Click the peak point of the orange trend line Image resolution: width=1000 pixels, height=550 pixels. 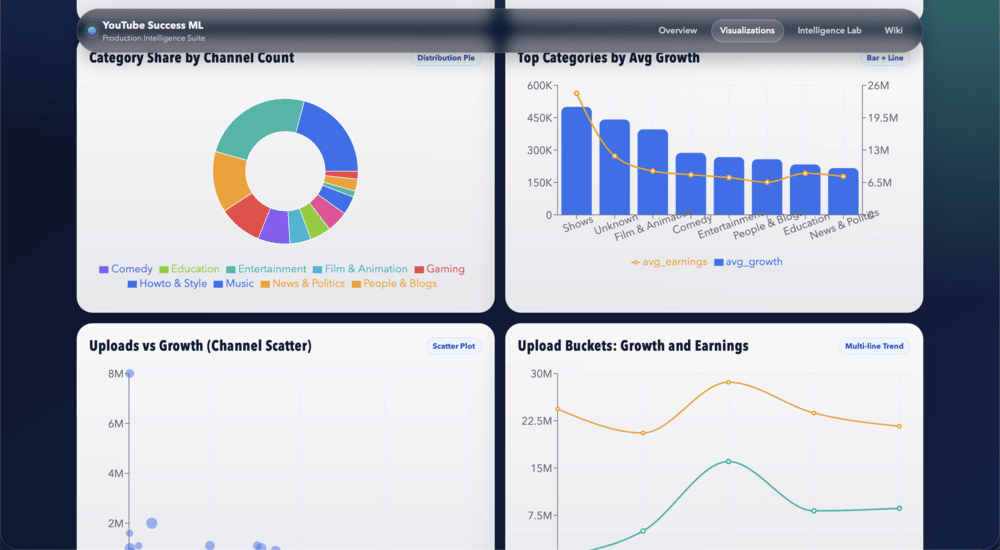tap(728, 382)
